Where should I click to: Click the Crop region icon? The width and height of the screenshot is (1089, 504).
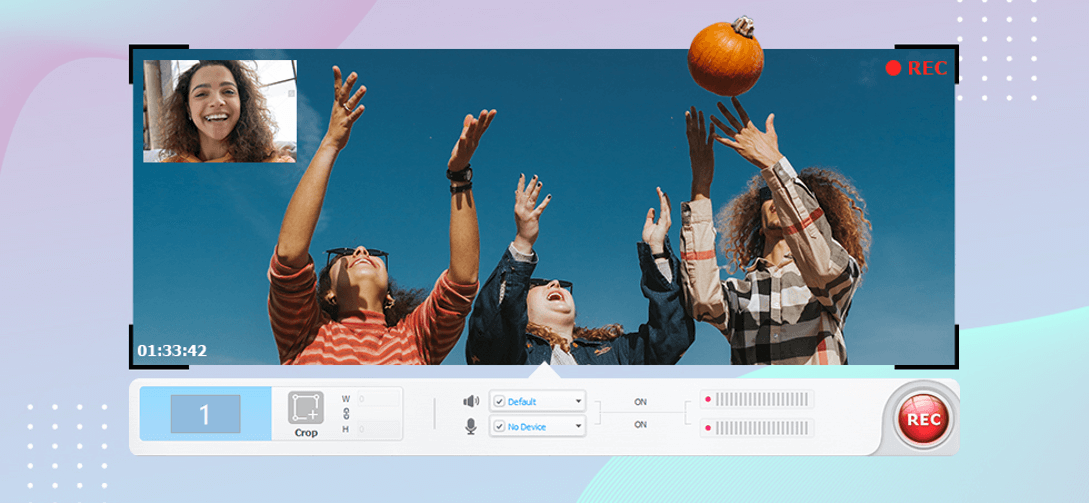306,408
